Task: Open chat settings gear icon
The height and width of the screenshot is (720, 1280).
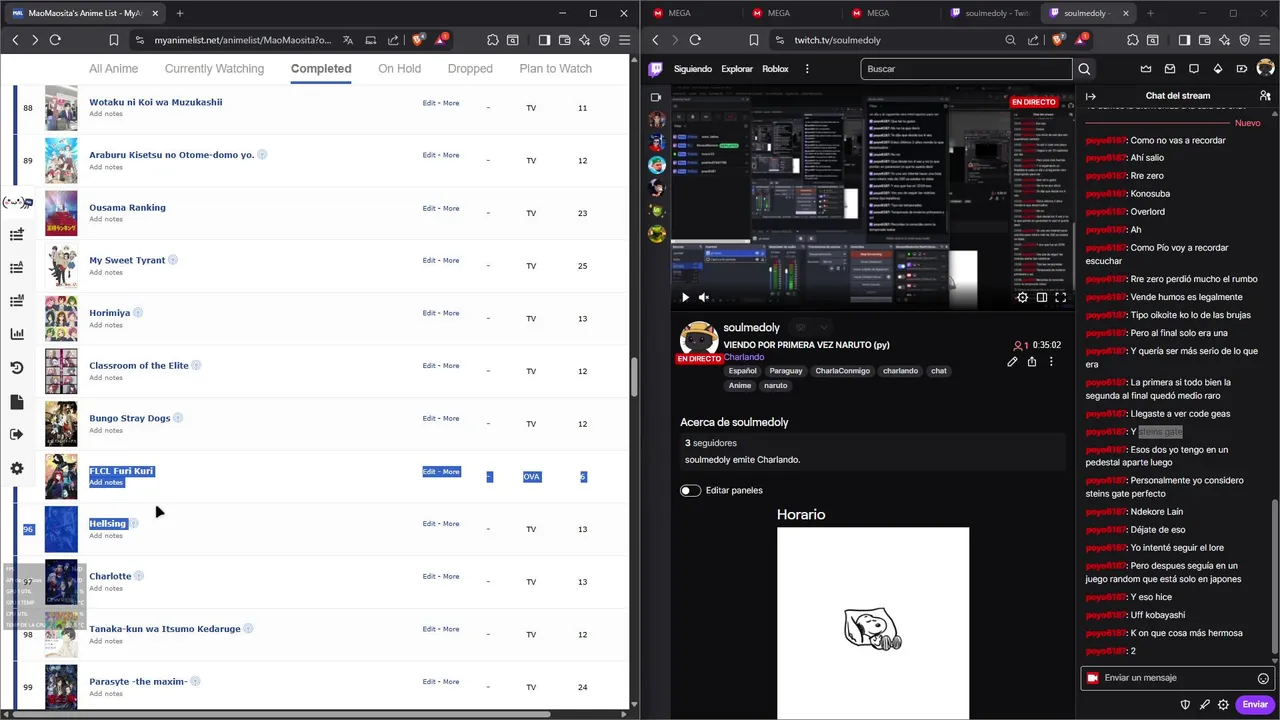Action: coord(1223,704)
